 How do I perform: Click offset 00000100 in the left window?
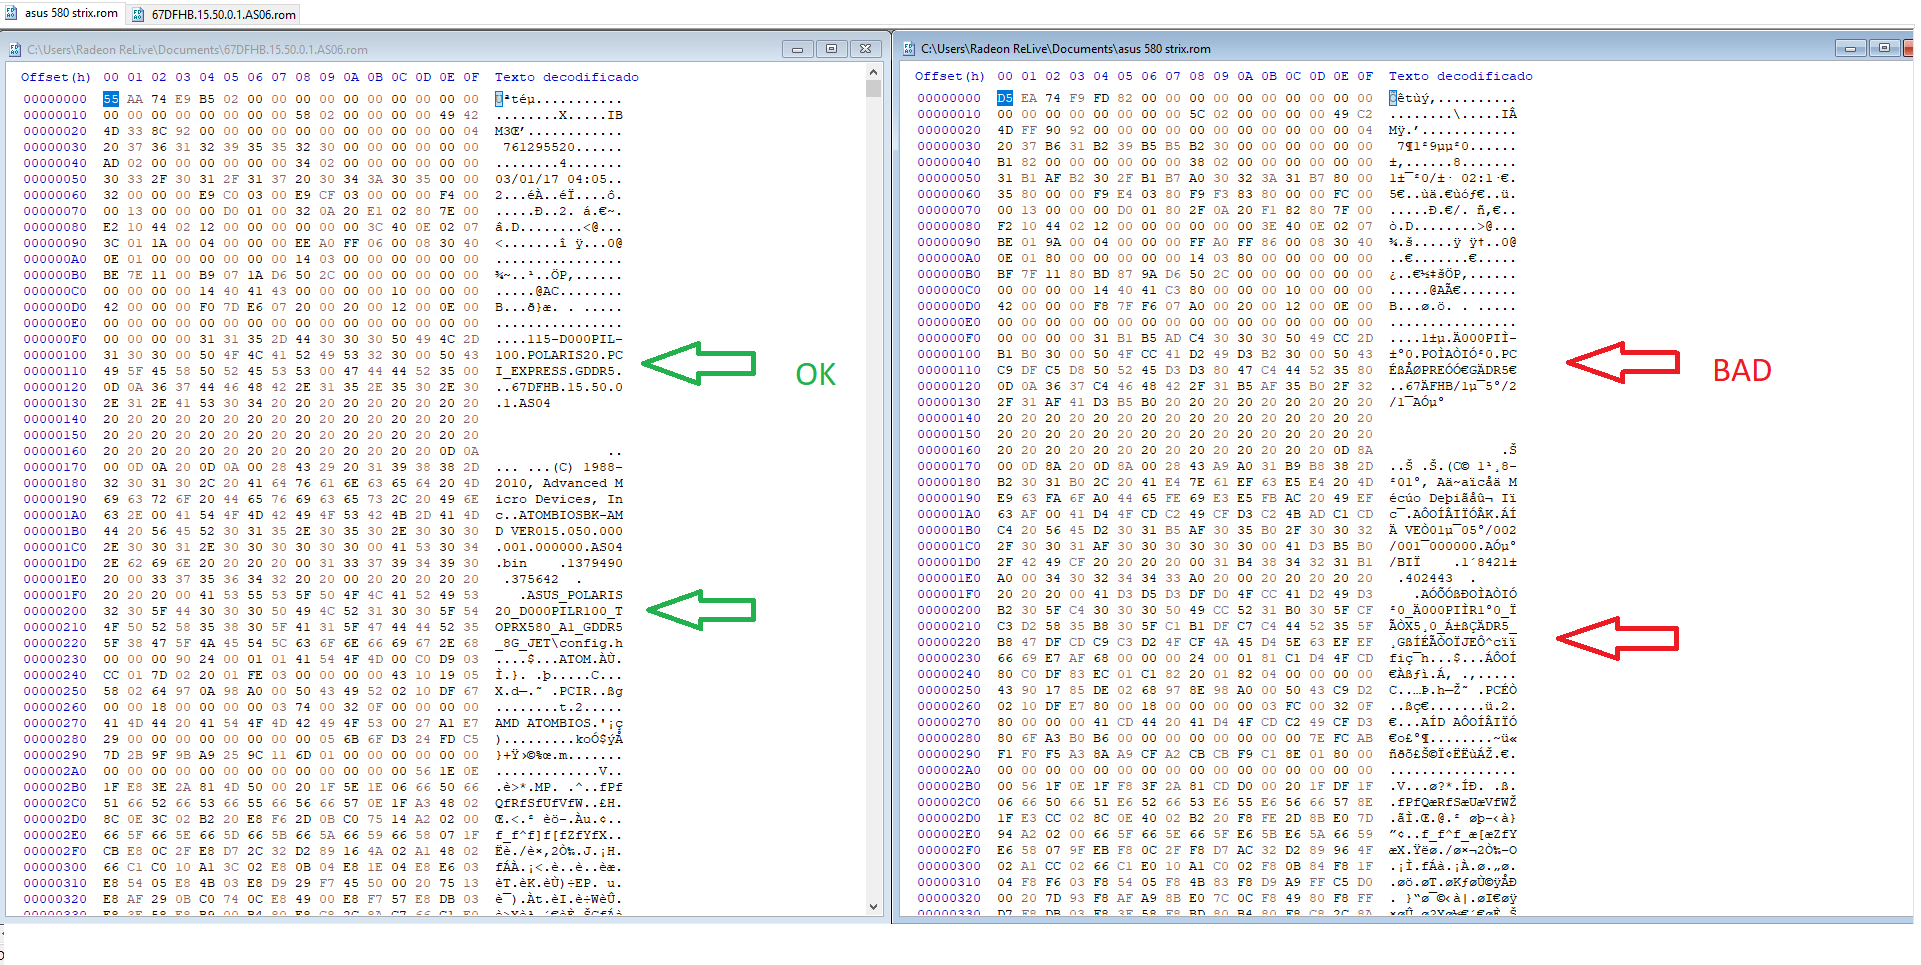[x=55, y=355]
